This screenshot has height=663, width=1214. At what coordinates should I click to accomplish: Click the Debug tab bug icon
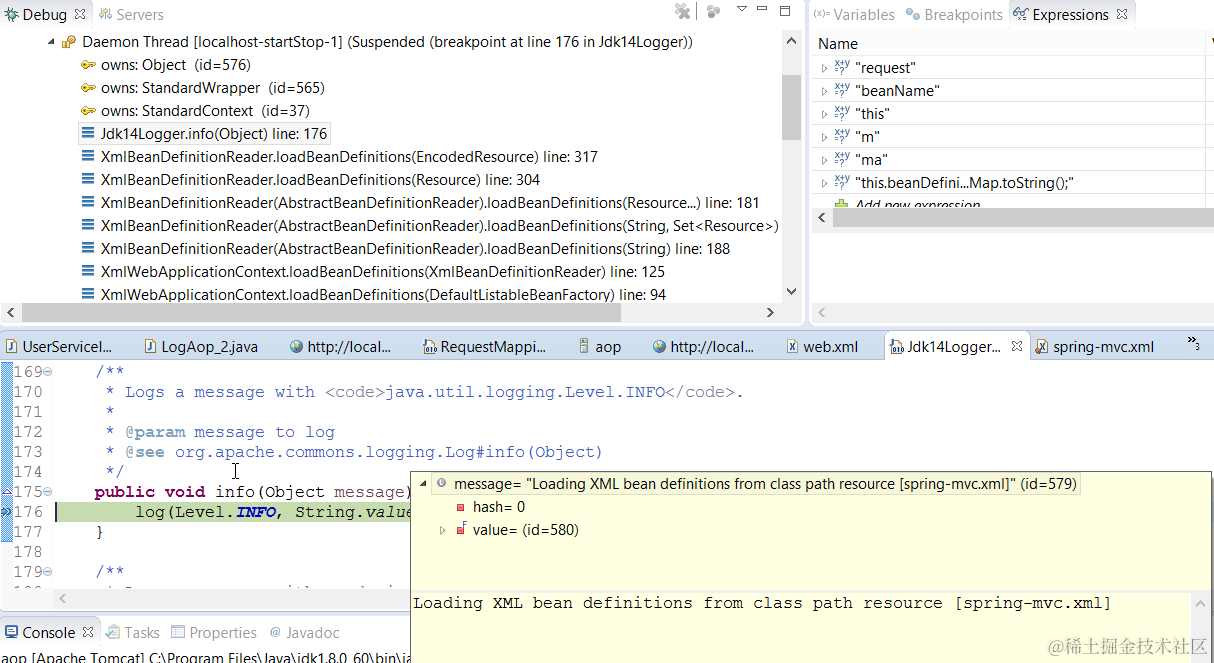(11, 14)
